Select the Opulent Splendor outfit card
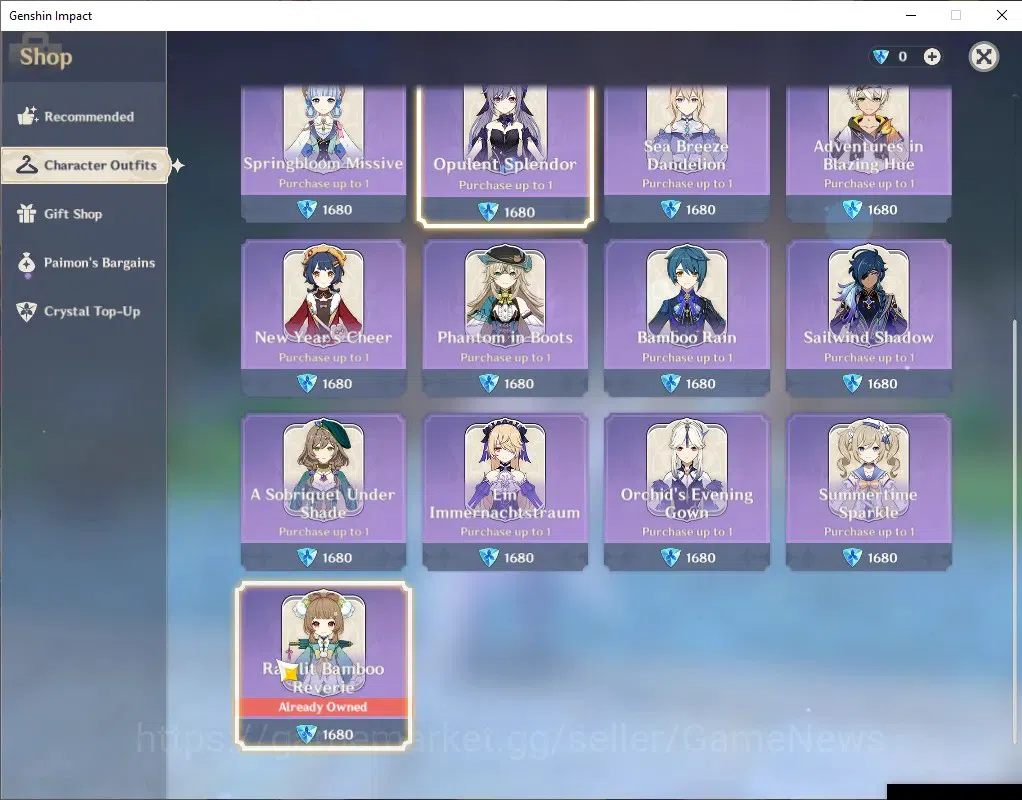1022x800 pixels. pyautogui.click(x=505, y=155)
